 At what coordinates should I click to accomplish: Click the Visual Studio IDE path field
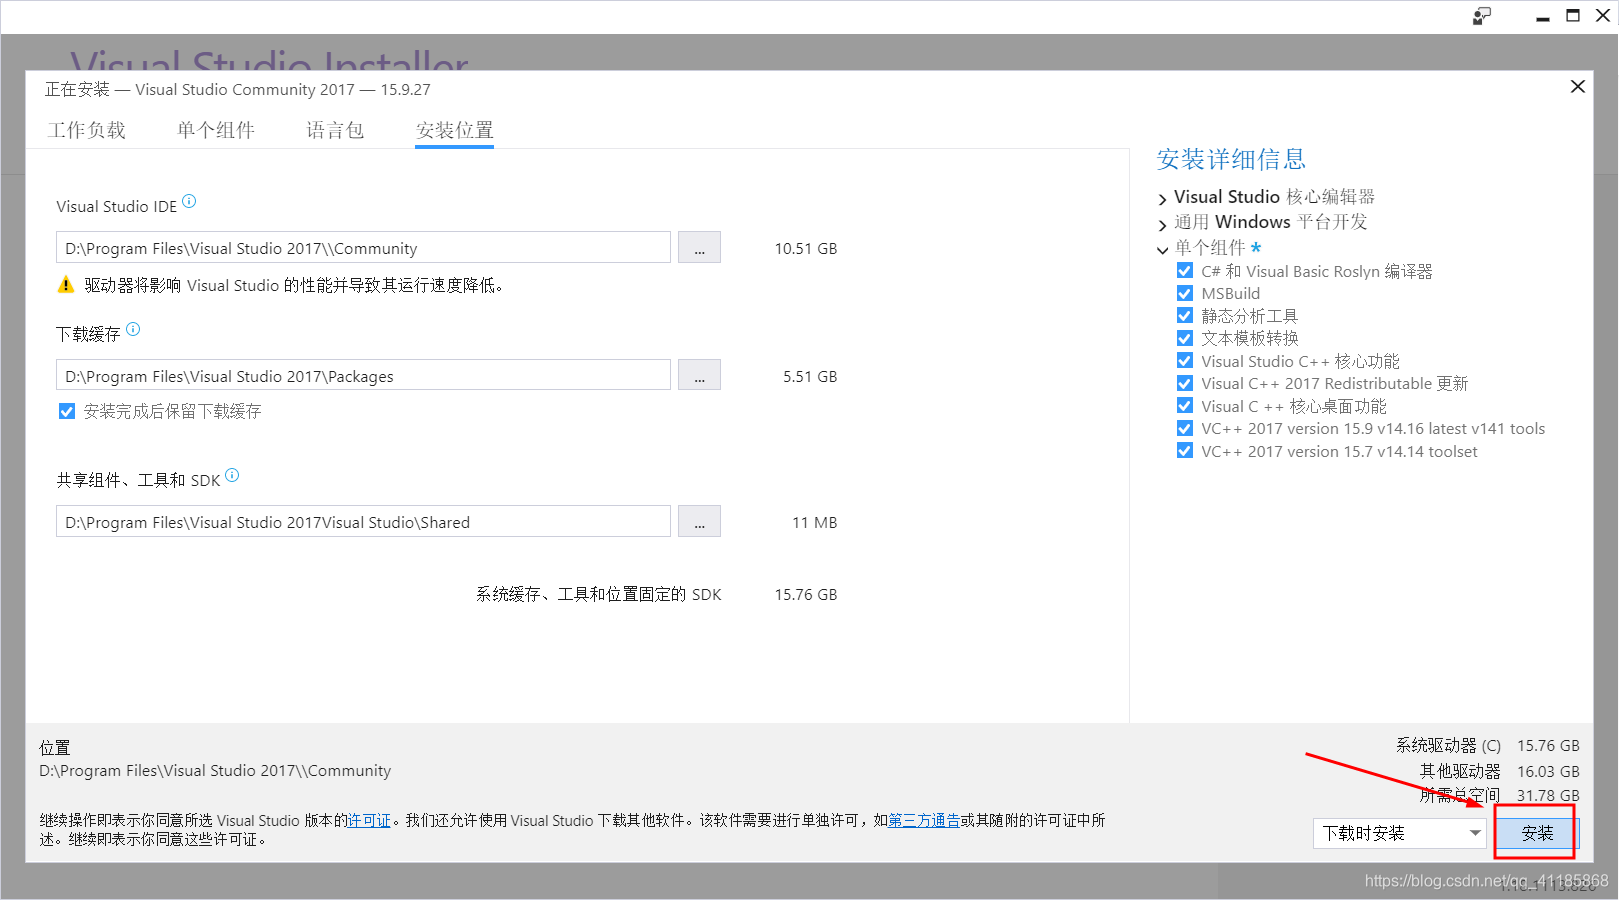tap(363, 248)
